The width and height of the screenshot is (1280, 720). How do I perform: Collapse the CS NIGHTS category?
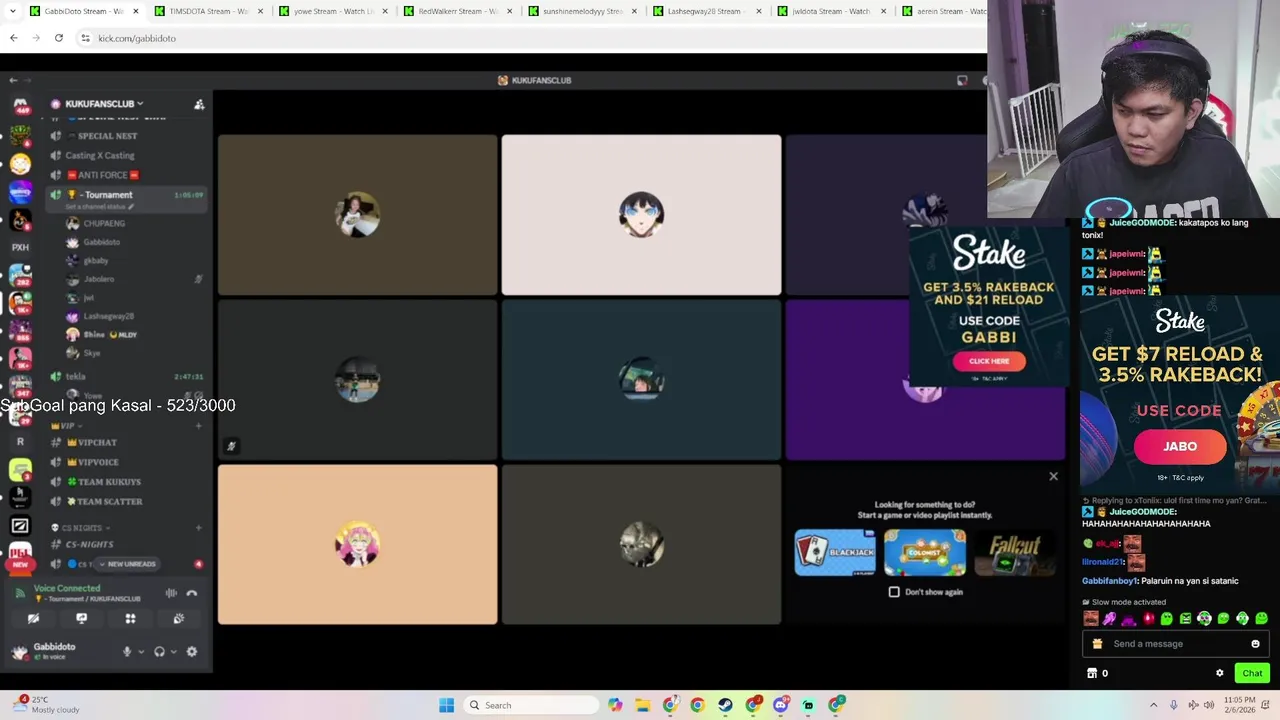tap(80, 528)
